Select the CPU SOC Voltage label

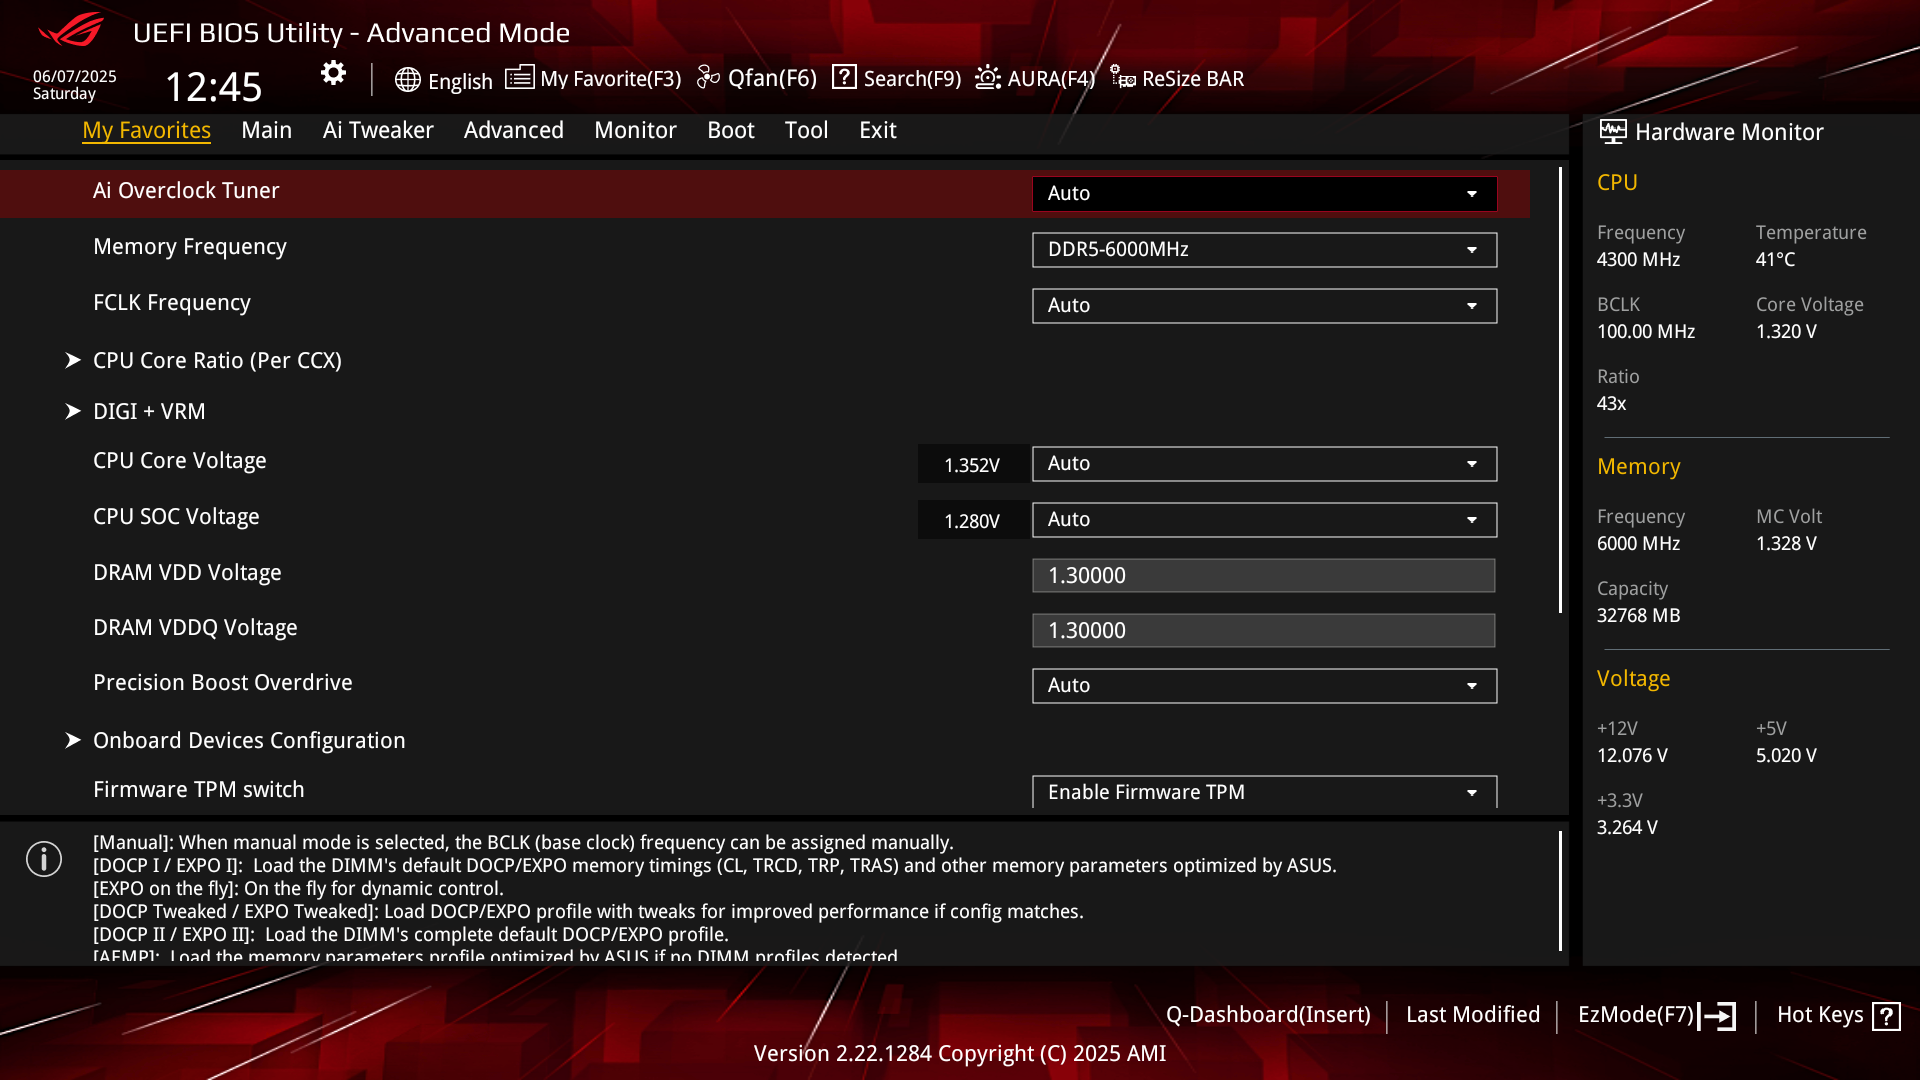pos(176,516)
